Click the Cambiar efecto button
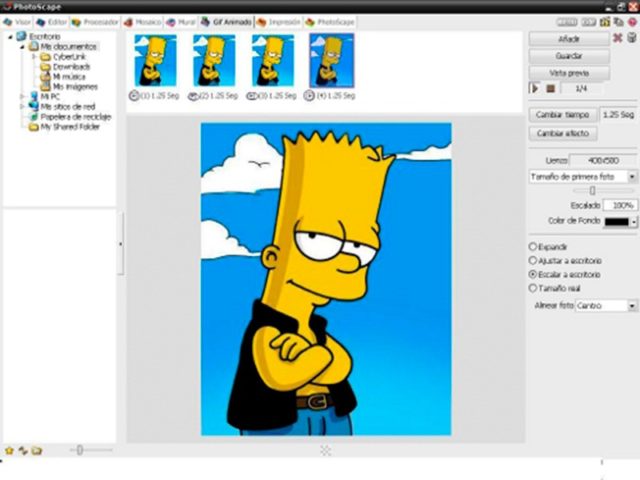This screenshot has width=640, height=480. click(x=562, y=133)
